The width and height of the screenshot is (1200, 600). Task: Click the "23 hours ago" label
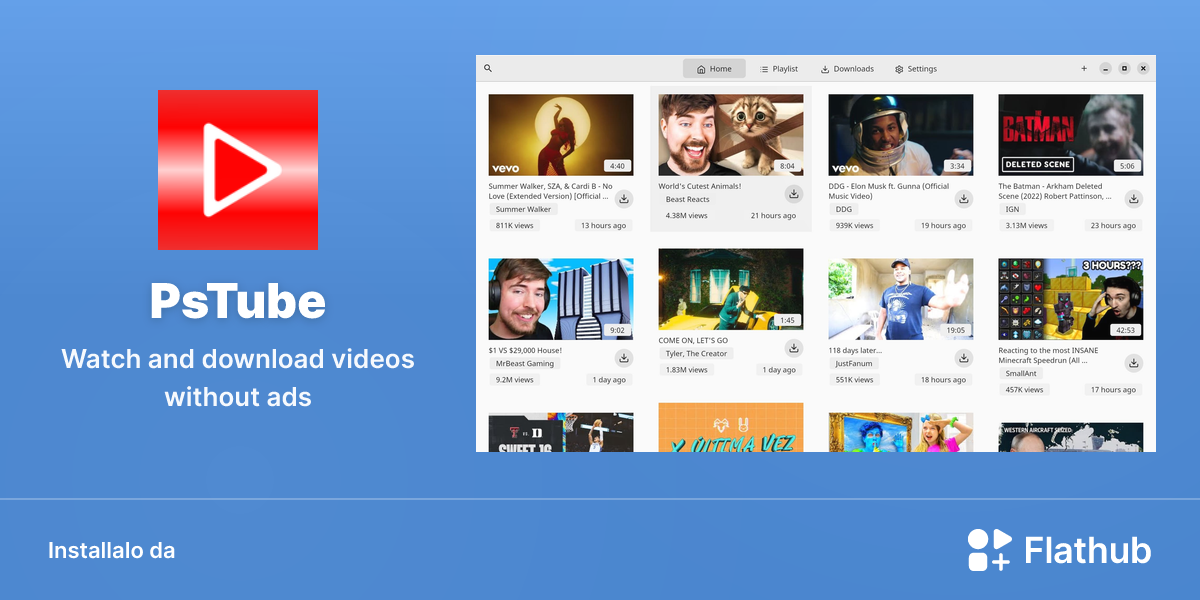[1113, 226]
